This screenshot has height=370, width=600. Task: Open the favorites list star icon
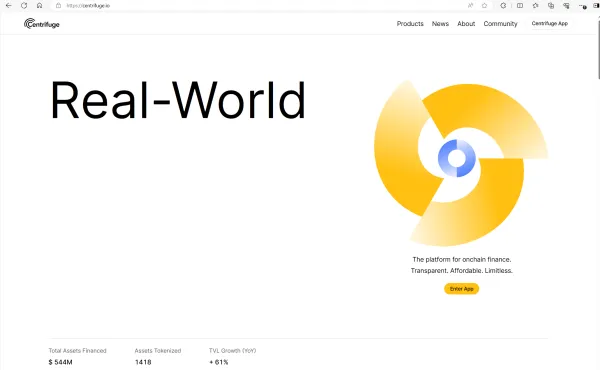tap(535, 5)
